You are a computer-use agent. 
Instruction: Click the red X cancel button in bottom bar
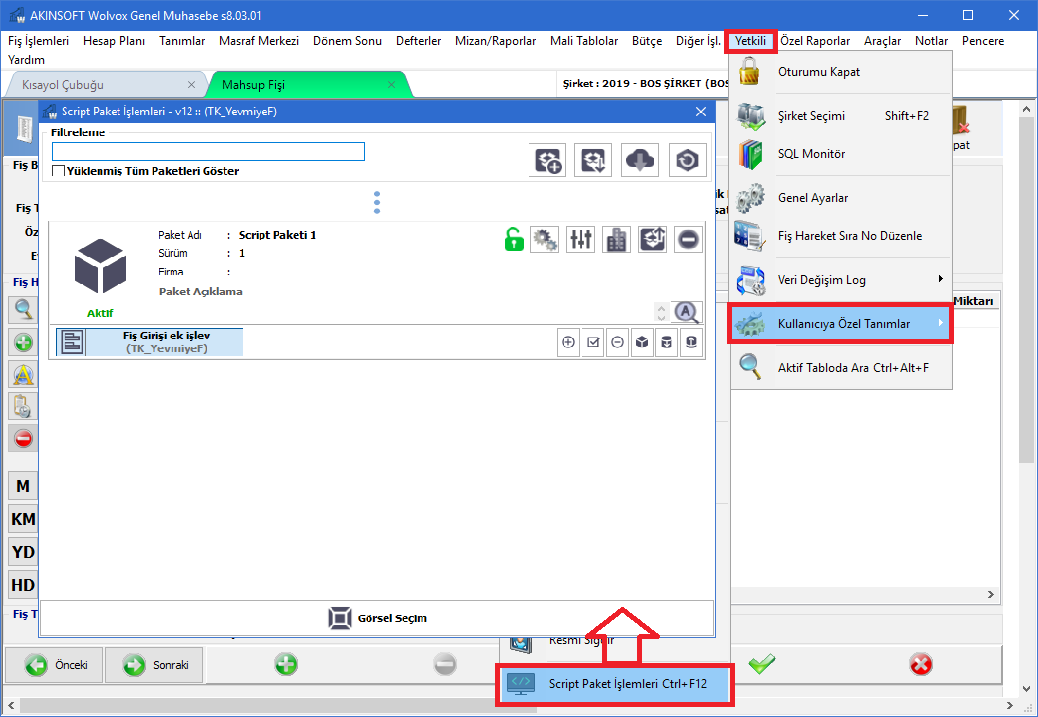[x=921, y=664]
